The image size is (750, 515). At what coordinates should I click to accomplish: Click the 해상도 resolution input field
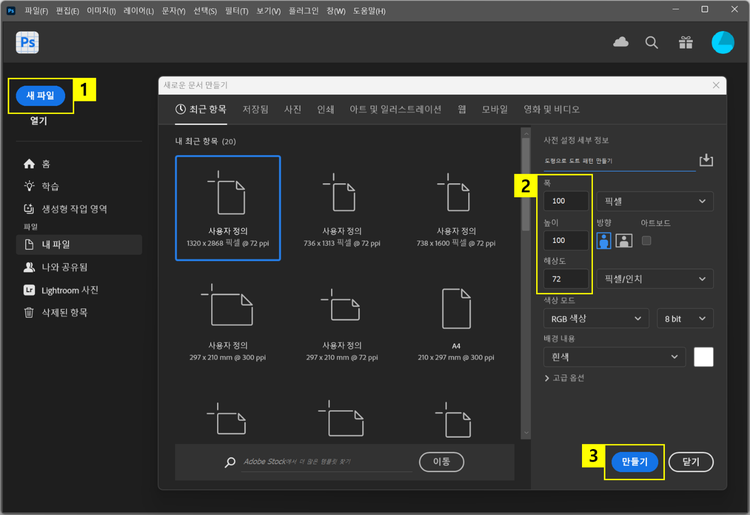(566, 279)
